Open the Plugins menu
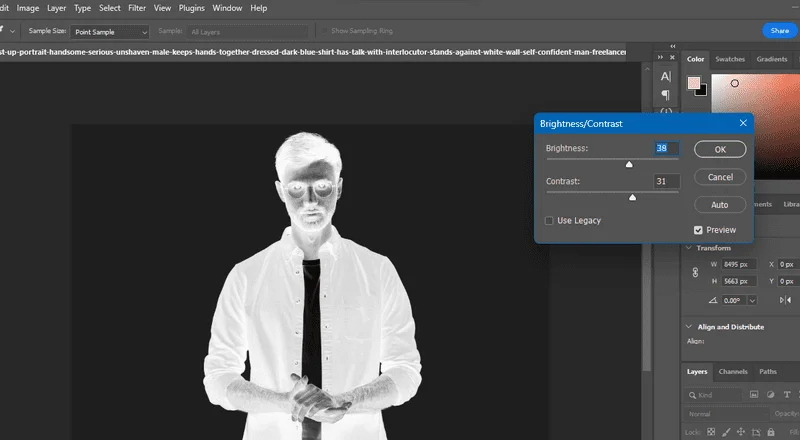The image size is (800, 440). 191,8
